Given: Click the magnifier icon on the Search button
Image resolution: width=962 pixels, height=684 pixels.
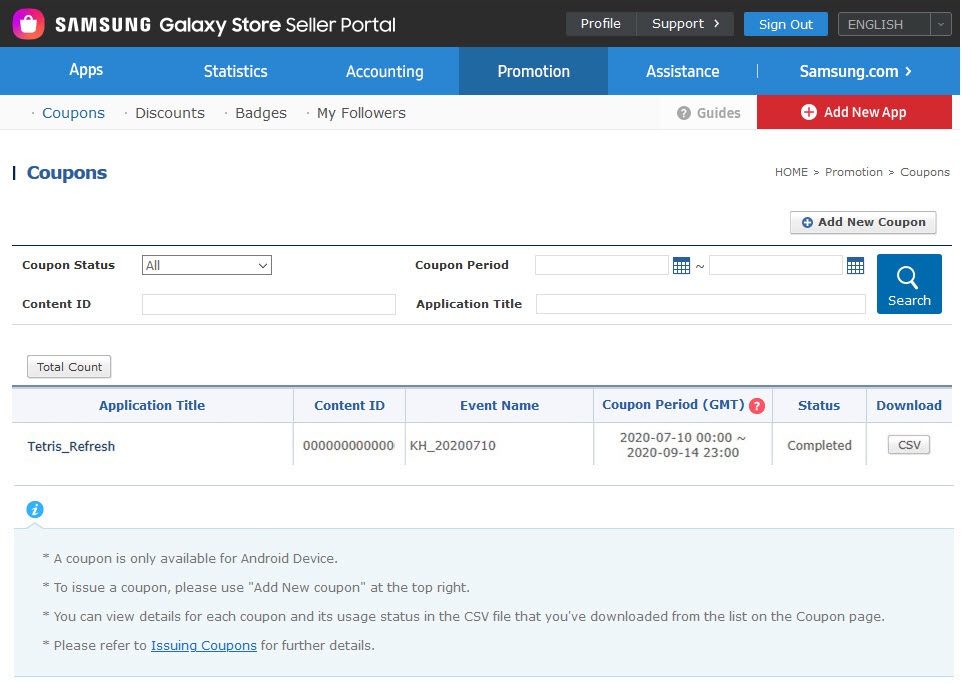Looking at the screenshot, I should click(x=908, y=276).
